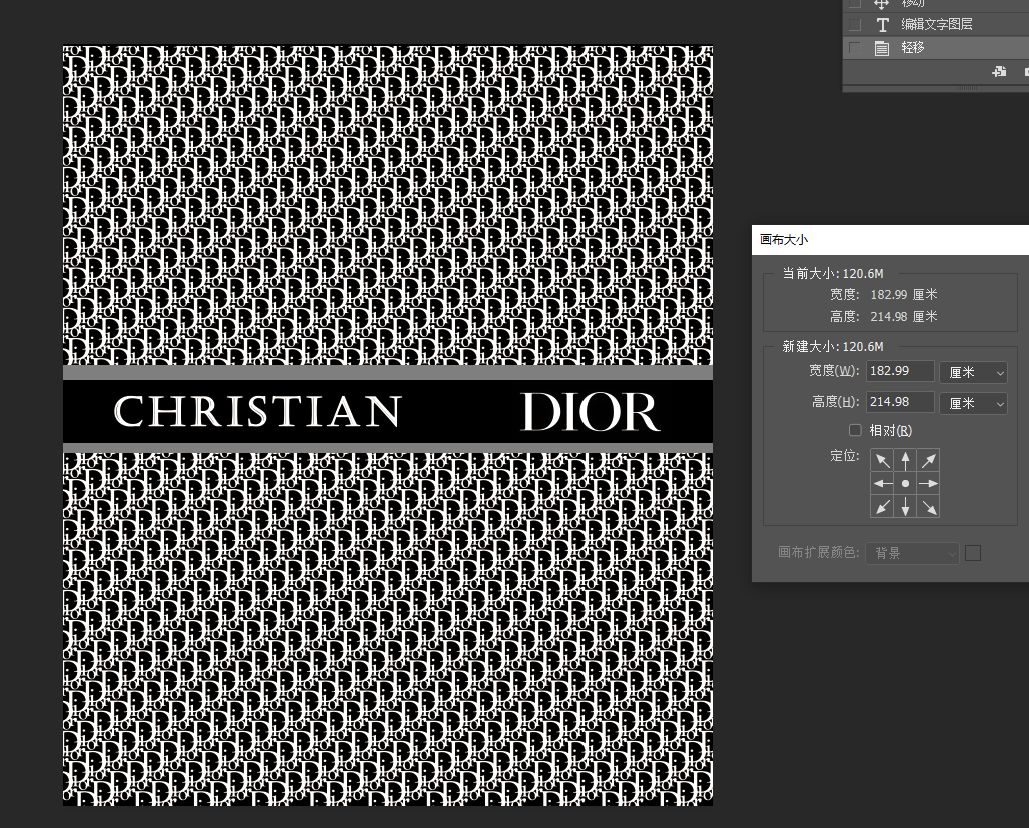
Task: Set anchor to top-left arrow
Action: coord(882,461)
